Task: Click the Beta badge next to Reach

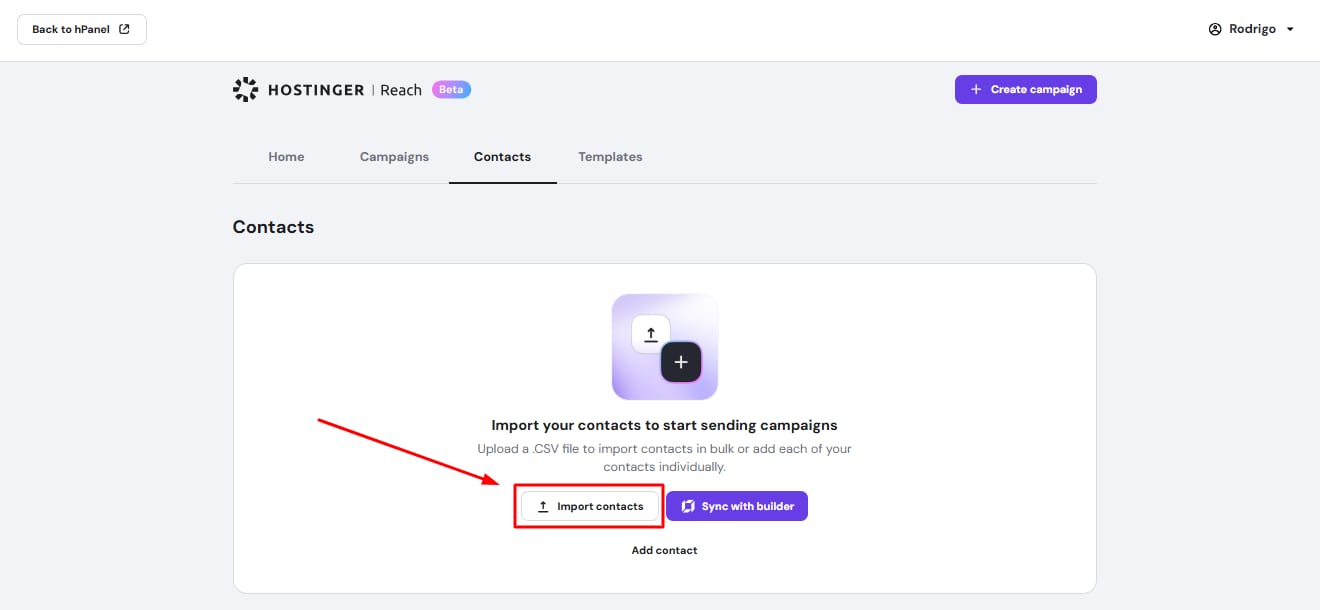Action: [451, 90]
